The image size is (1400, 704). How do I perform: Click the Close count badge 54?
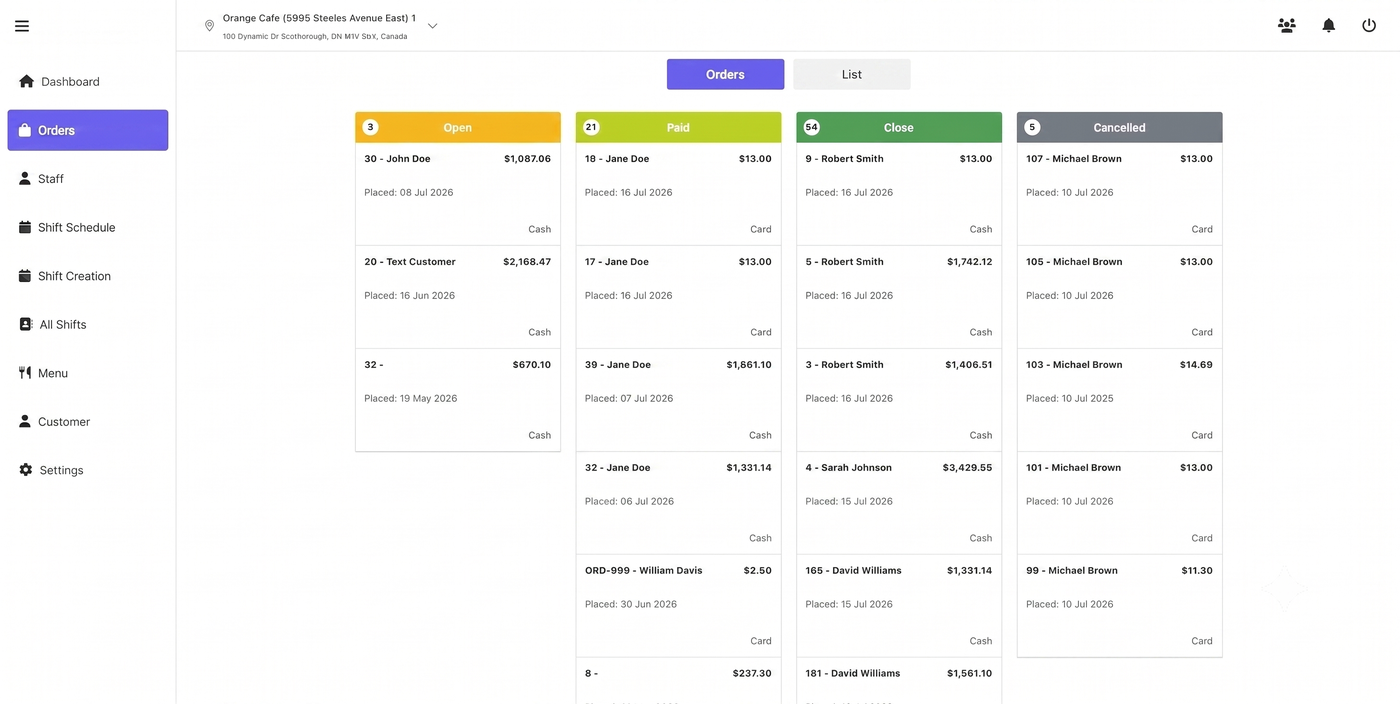(812, 127)
